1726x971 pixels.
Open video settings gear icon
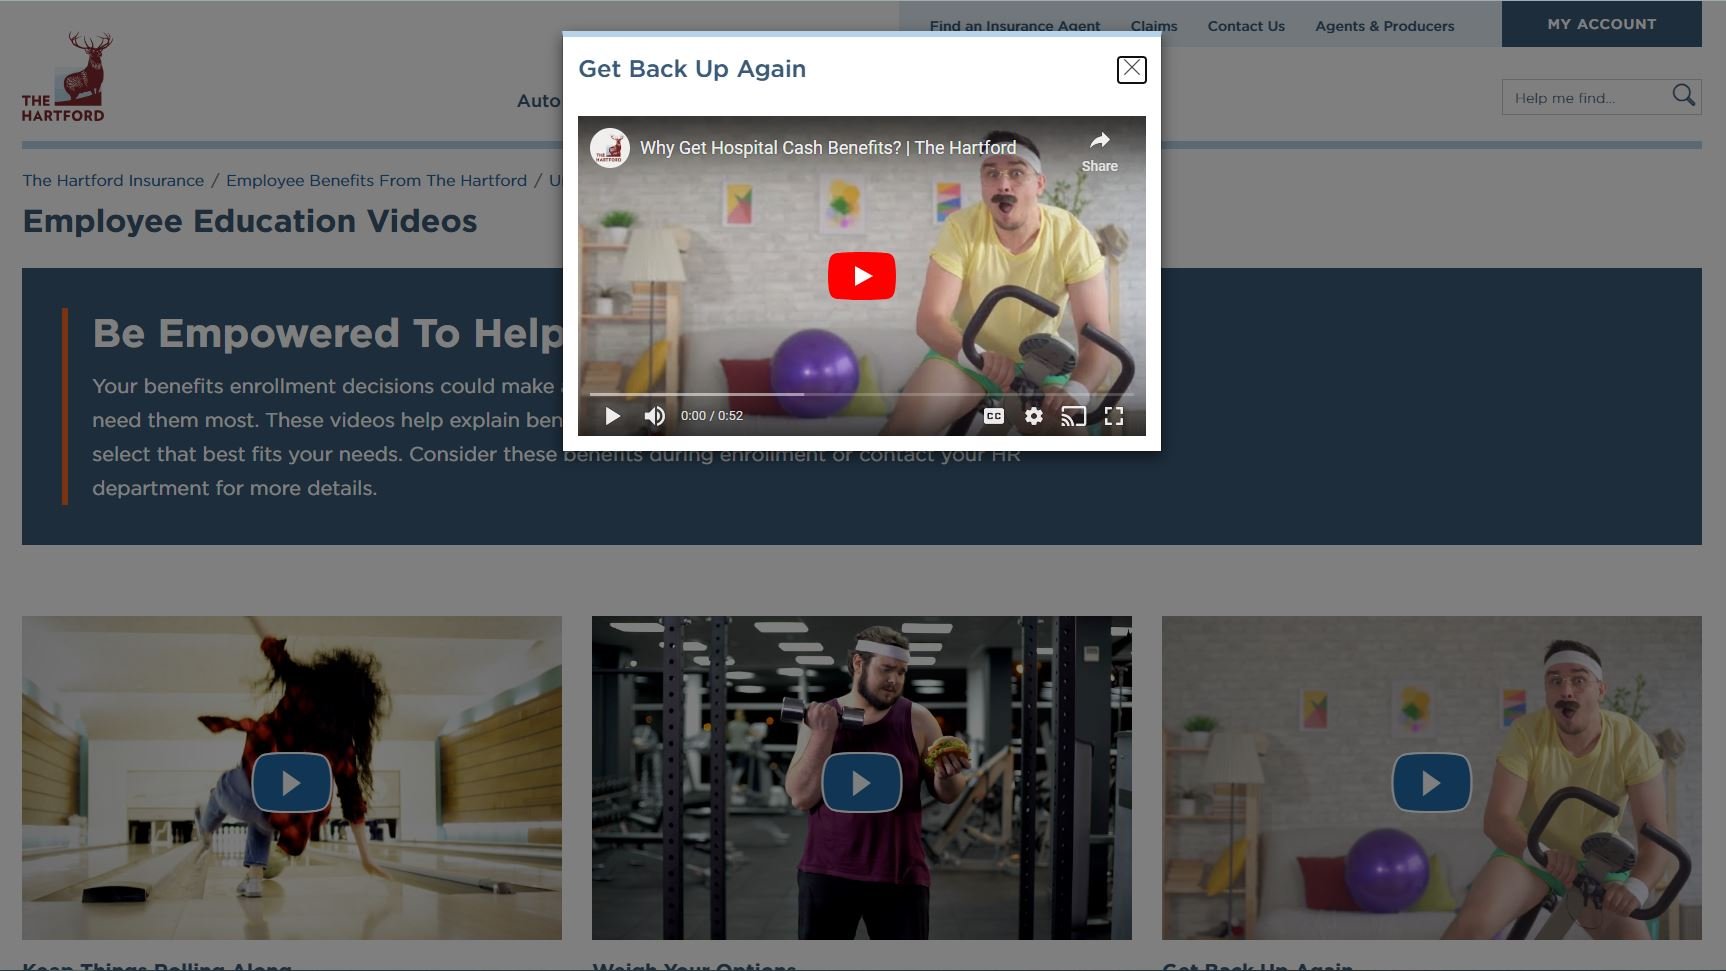tap(1033, 416)
